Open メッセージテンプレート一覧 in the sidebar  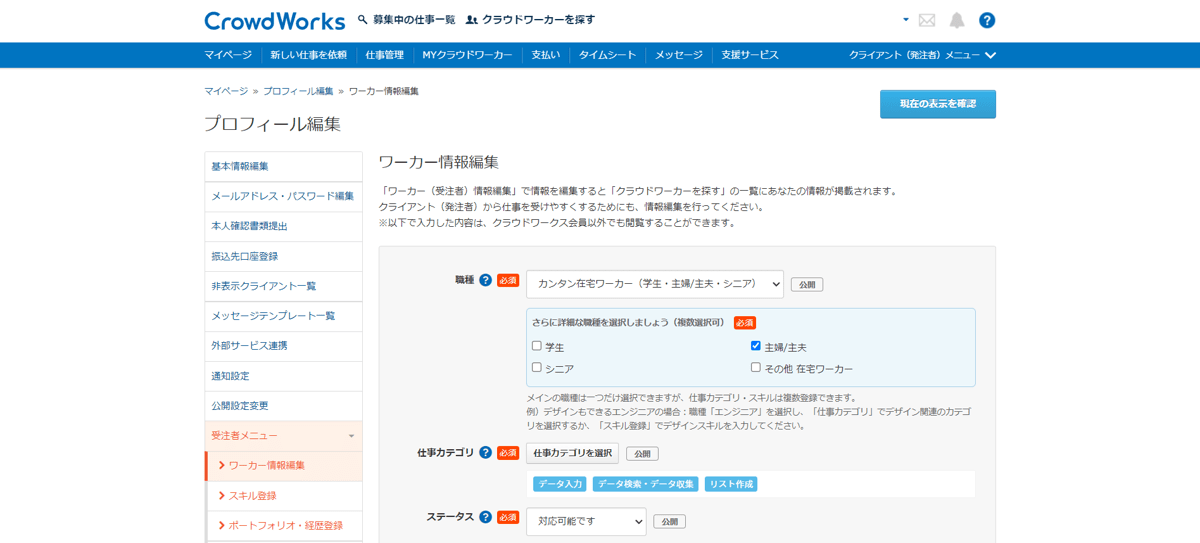(284, 316)
